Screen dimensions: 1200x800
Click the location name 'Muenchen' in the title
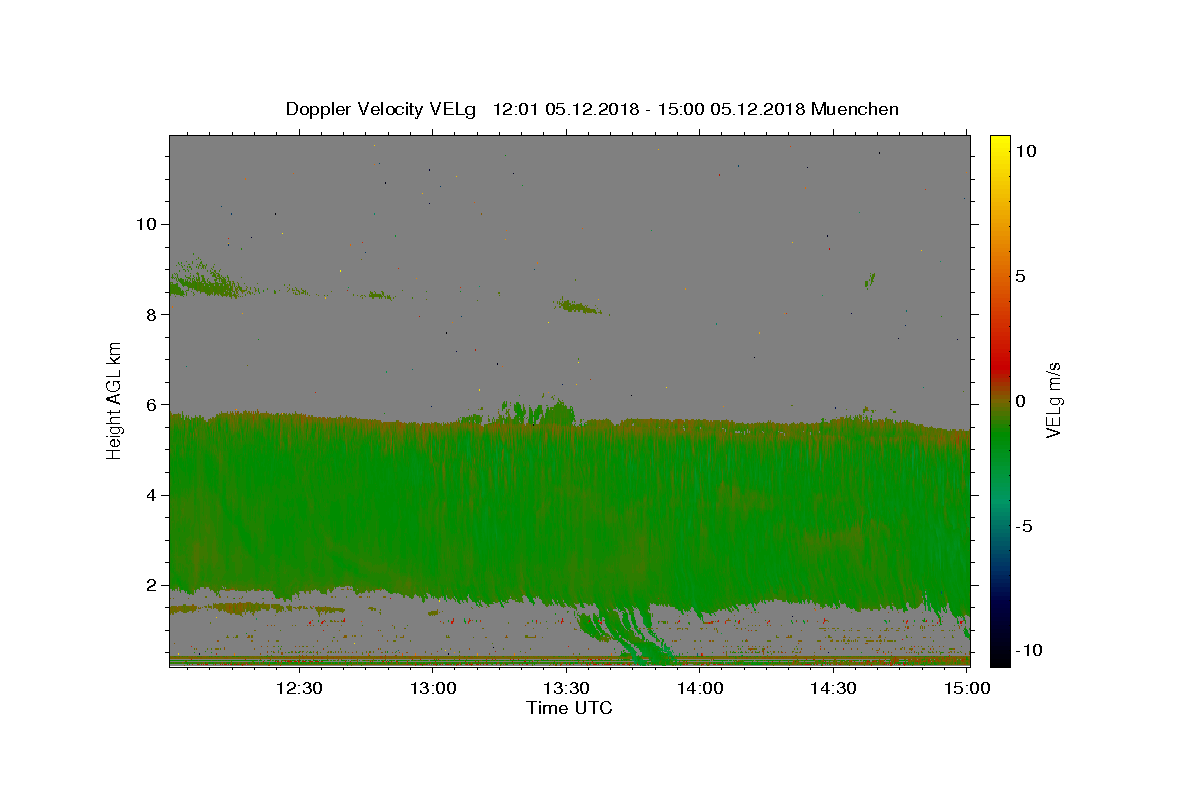click(855, 109)
